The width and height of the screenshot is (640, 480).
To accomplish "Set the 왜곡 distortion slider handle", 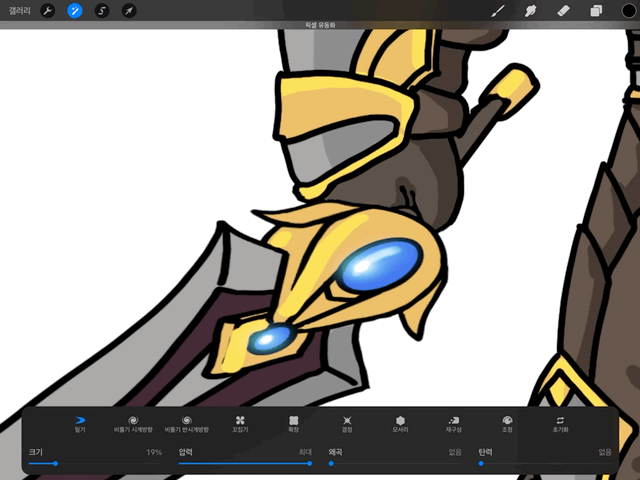I will [331, 463].
